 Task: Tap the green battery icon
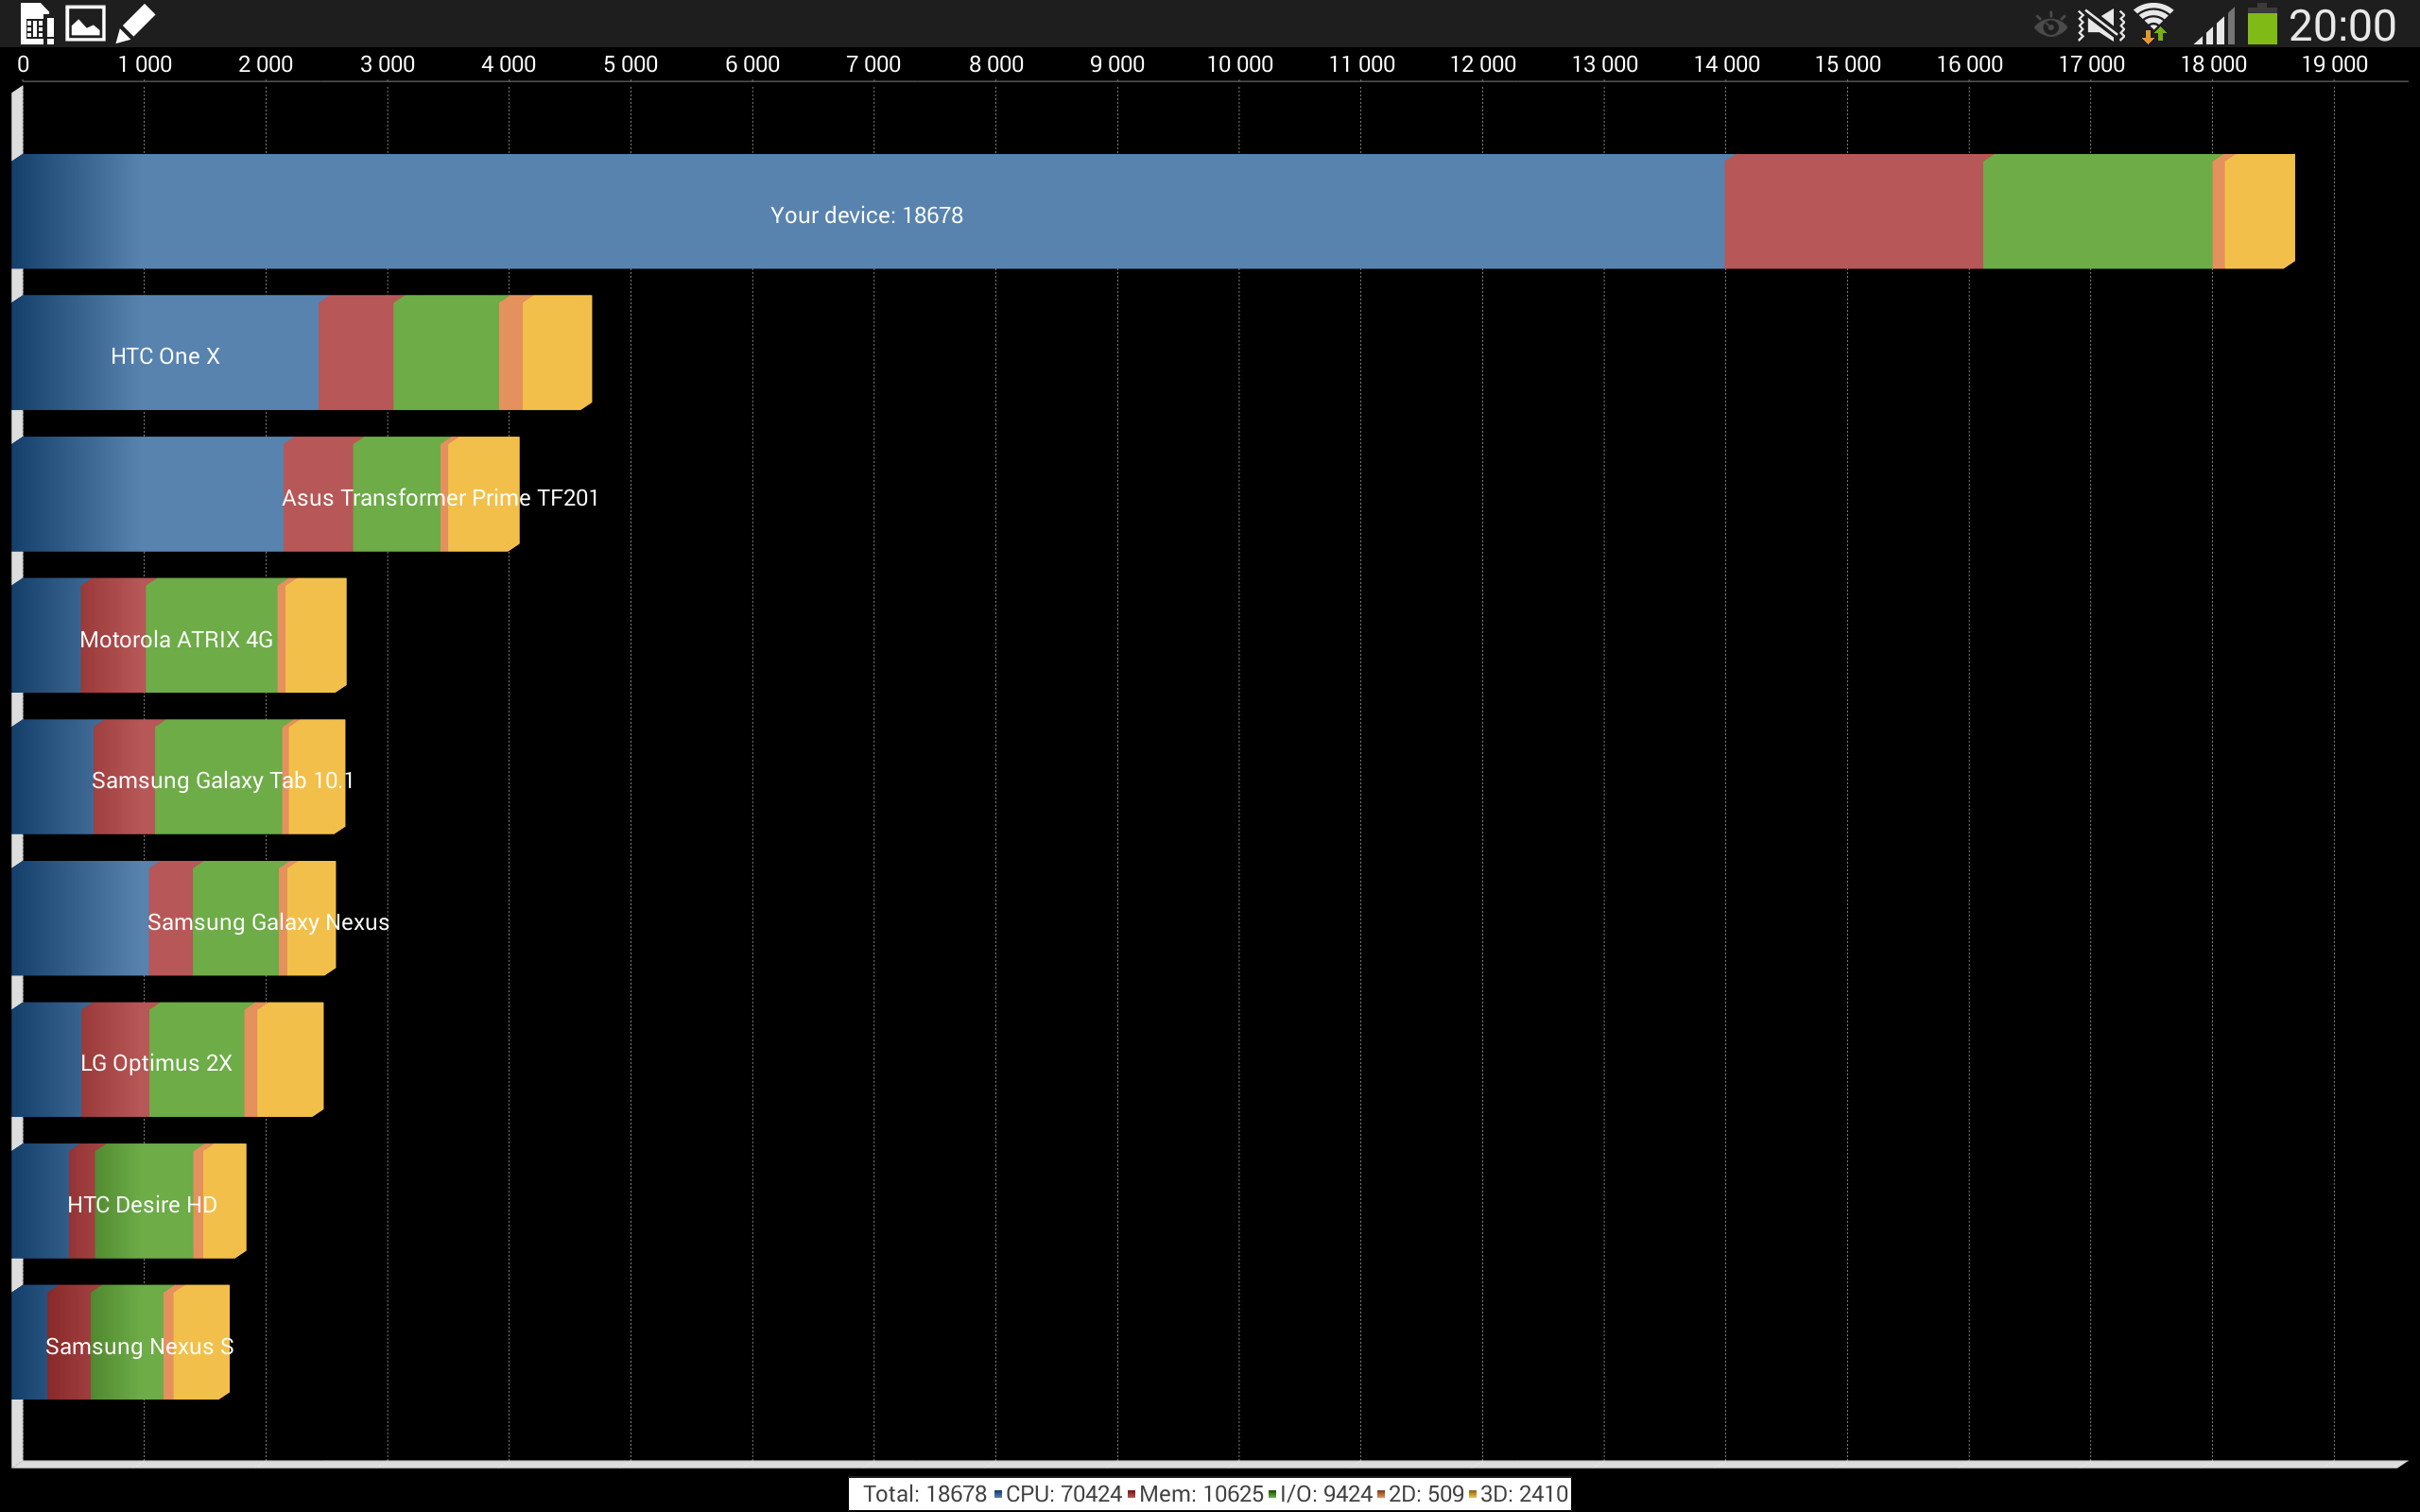point(2262,25)
